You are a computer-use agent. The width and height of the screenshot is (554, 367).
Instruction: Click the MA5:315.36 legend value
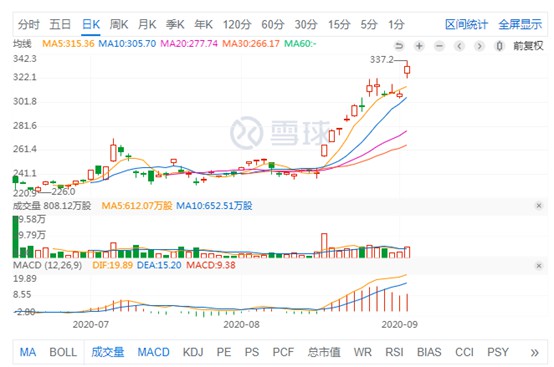[68, 44]
